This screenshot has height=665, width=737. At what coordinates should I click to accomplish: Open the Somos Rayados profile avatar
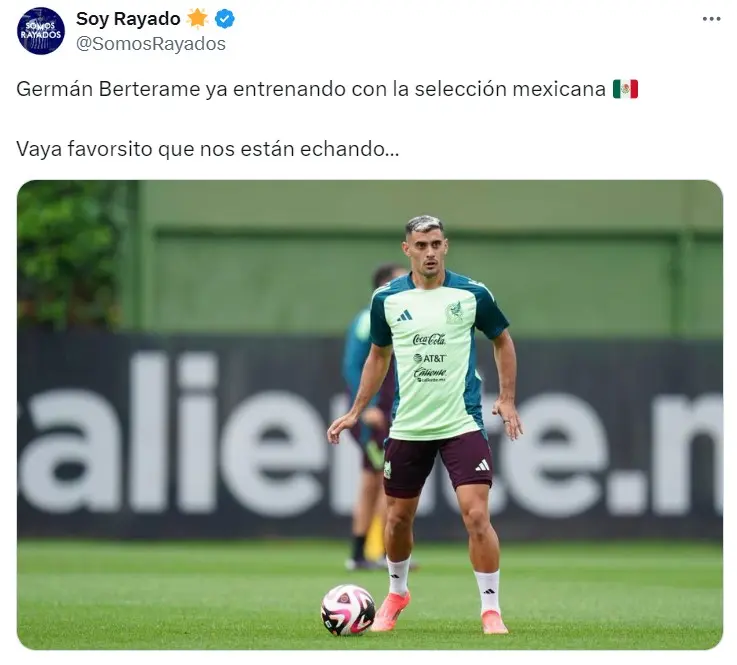point(41,31)
